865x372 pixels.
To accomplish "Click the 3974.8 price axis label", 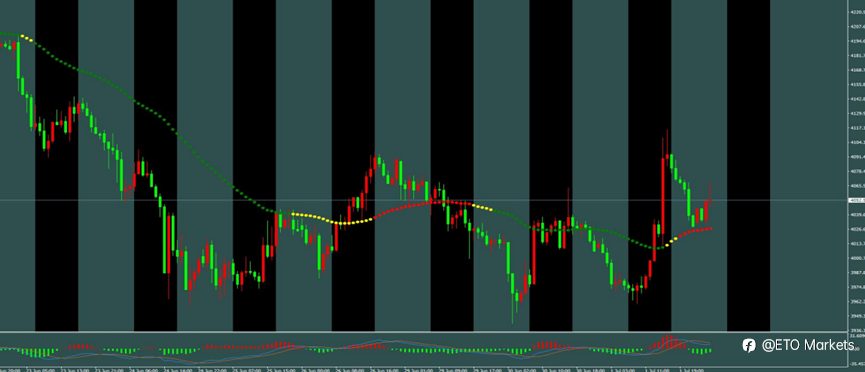I will point(858,287).
